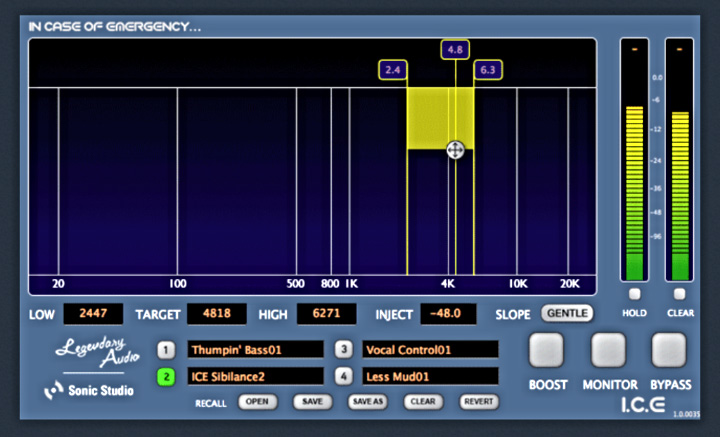Click the 2.4 low frequency handle
The width and height of the screenshot is (720, 437).
[x=393, y=70]
